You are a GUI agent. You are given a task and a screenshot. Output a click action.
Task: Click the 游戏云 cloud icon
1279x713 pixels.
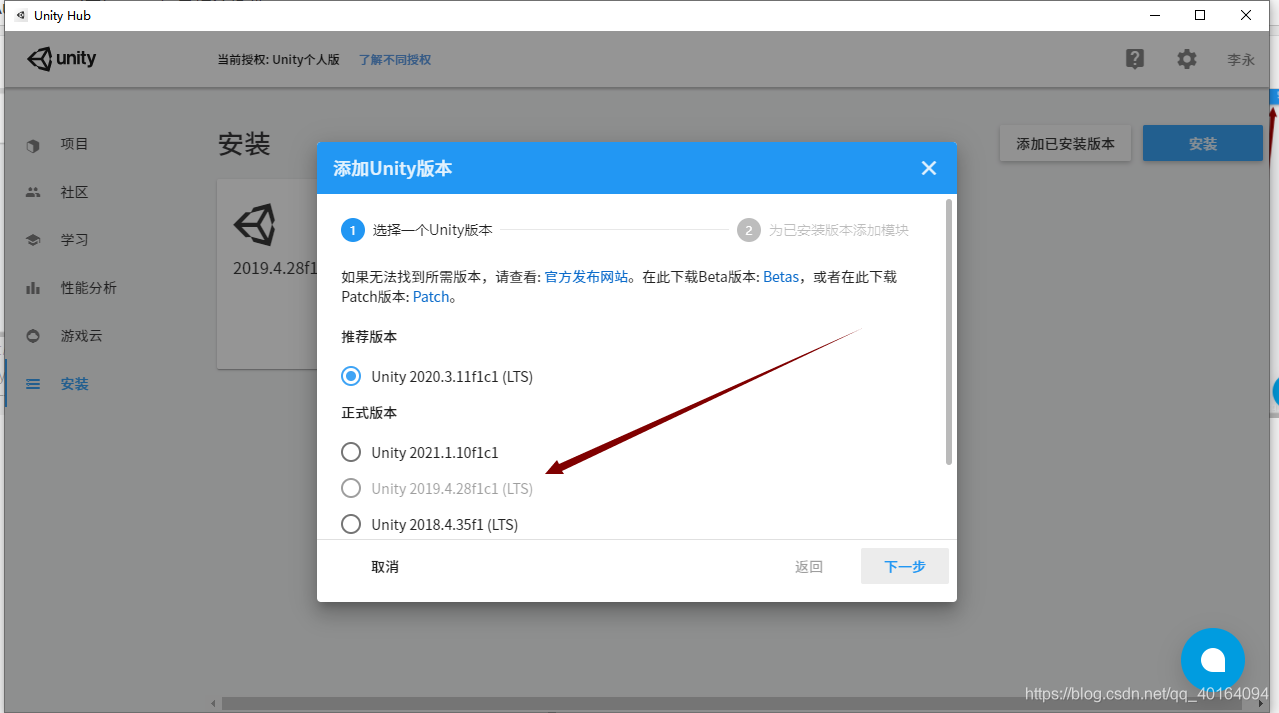point(33,336)
